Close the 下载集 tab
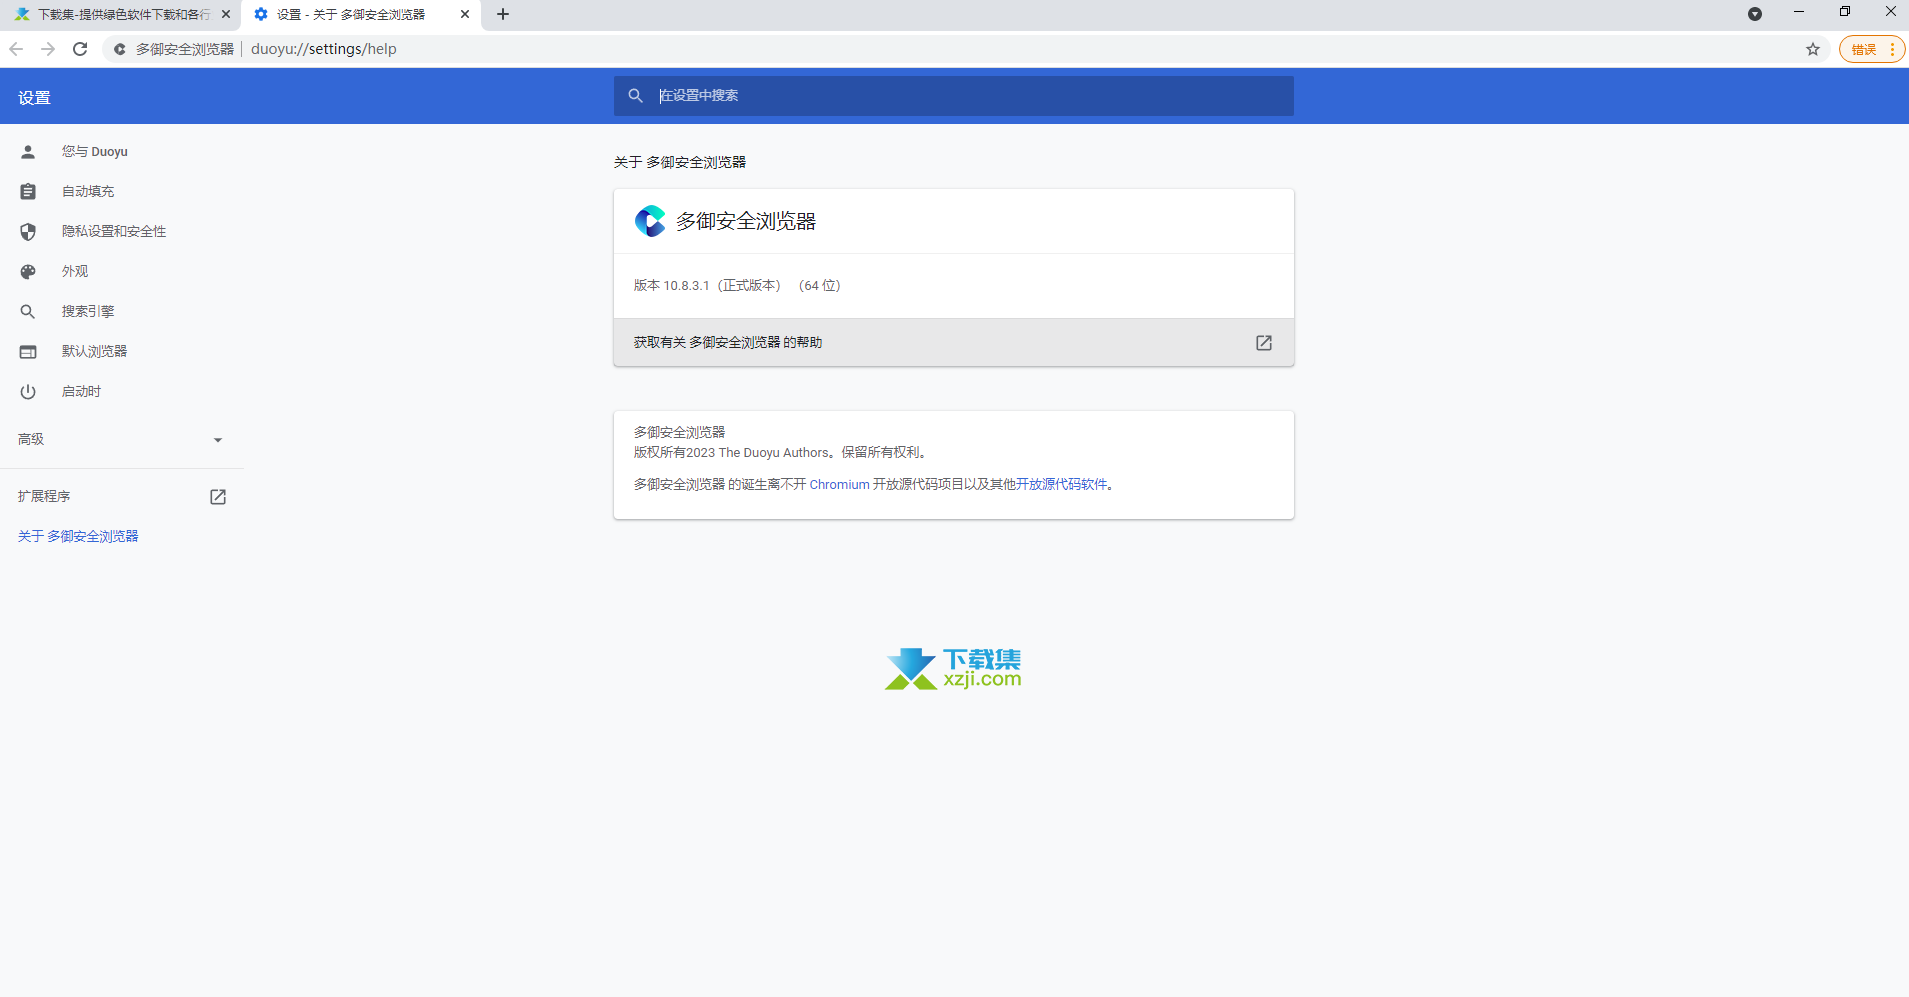Screen dimensions: 1909x997 [226, 14]
